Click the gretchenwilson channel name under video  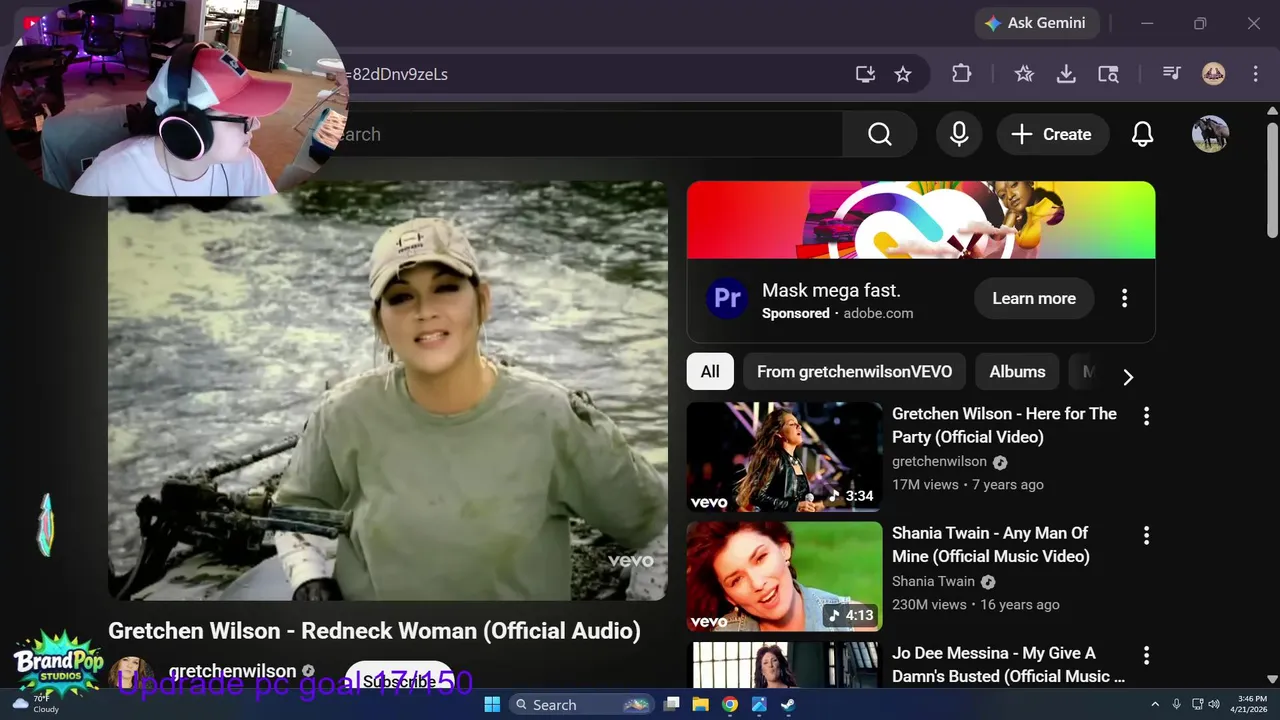point(233,671)
